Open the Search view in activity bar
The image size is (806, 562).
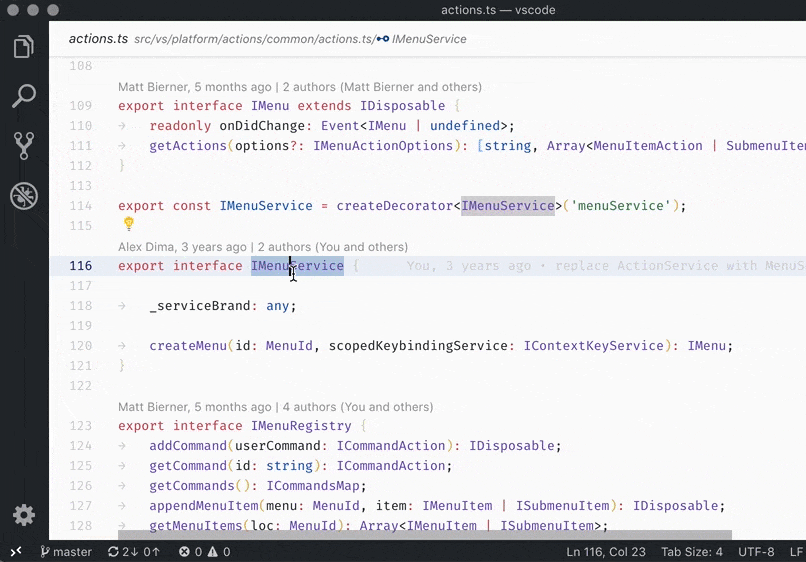[23, 96]
